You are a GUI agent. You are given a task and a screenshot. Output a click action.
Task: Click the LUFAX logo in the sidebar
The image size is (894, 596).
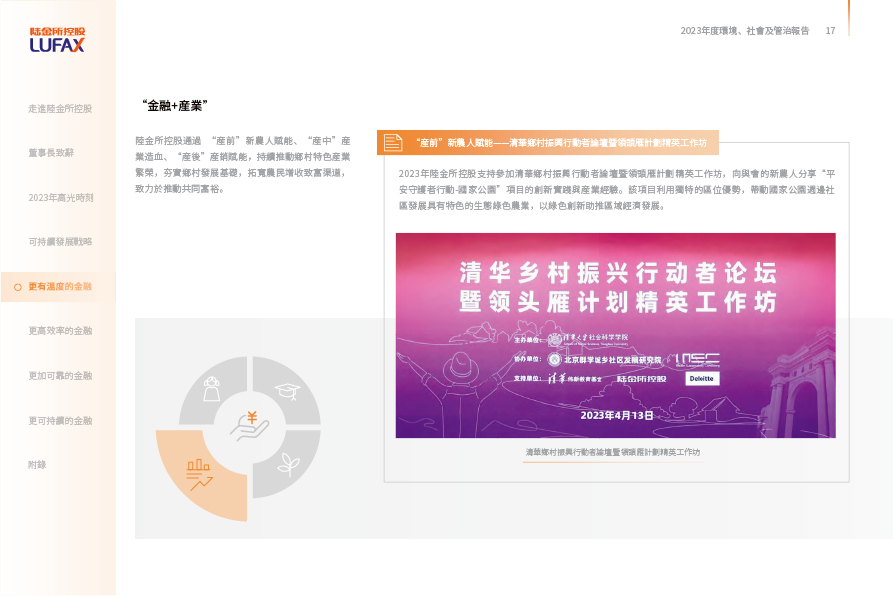click(57, 38)
